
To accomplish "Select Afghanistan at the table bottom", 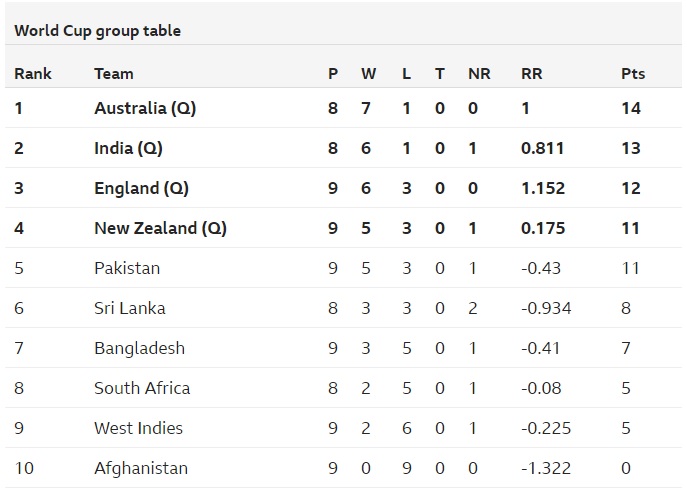I will coord(141,468).
